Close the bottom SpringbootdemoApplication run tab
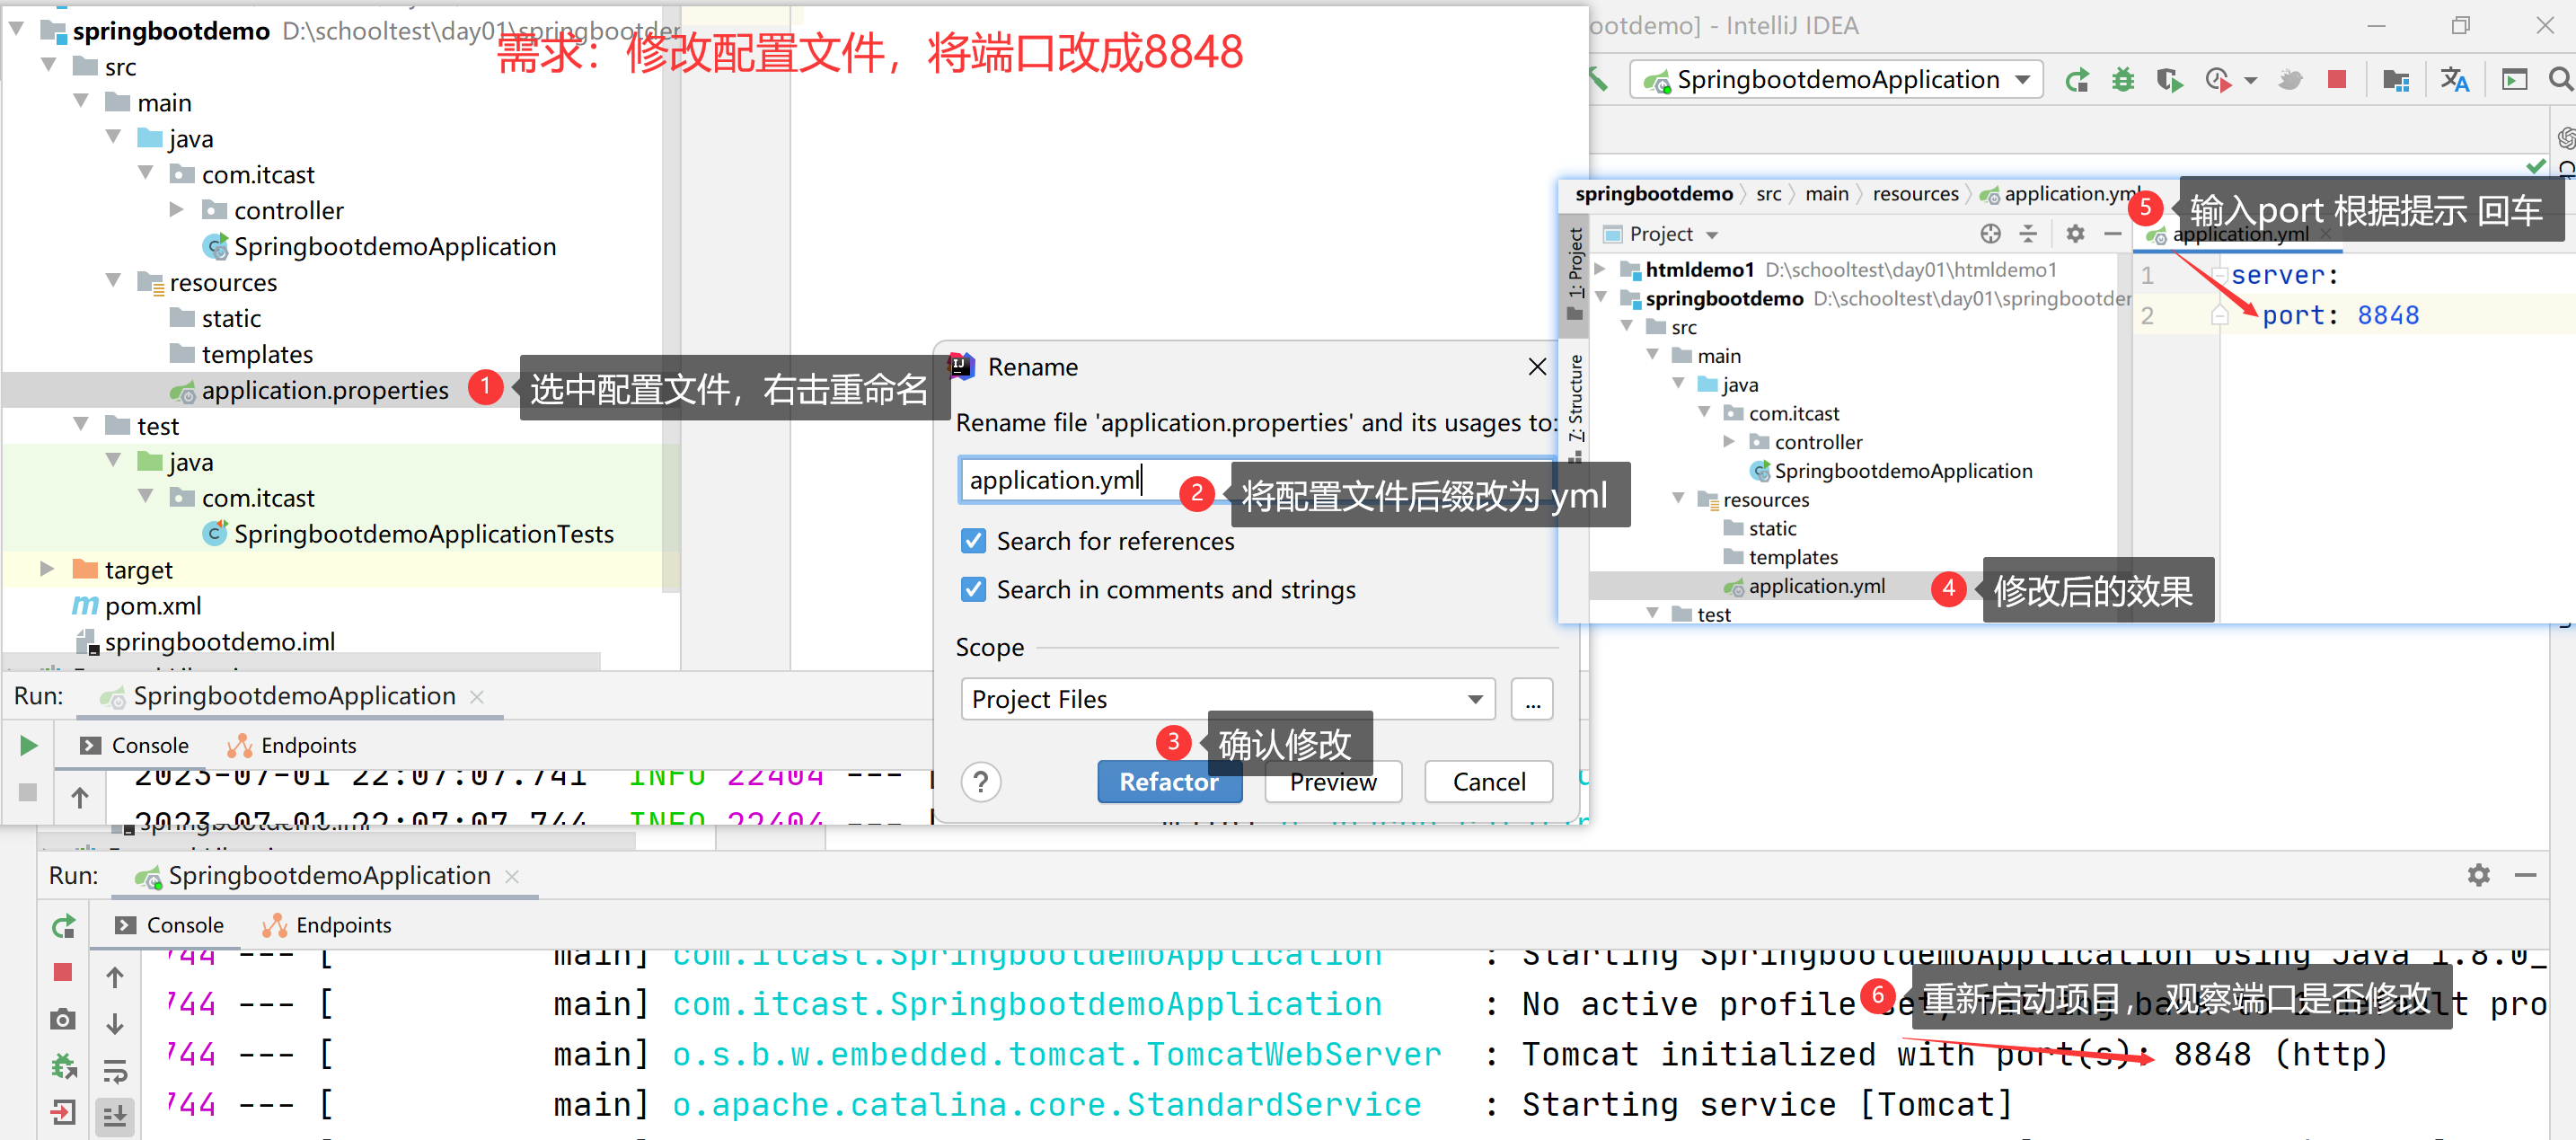This screenshot has width=2576, height=1140. (512, 876)
